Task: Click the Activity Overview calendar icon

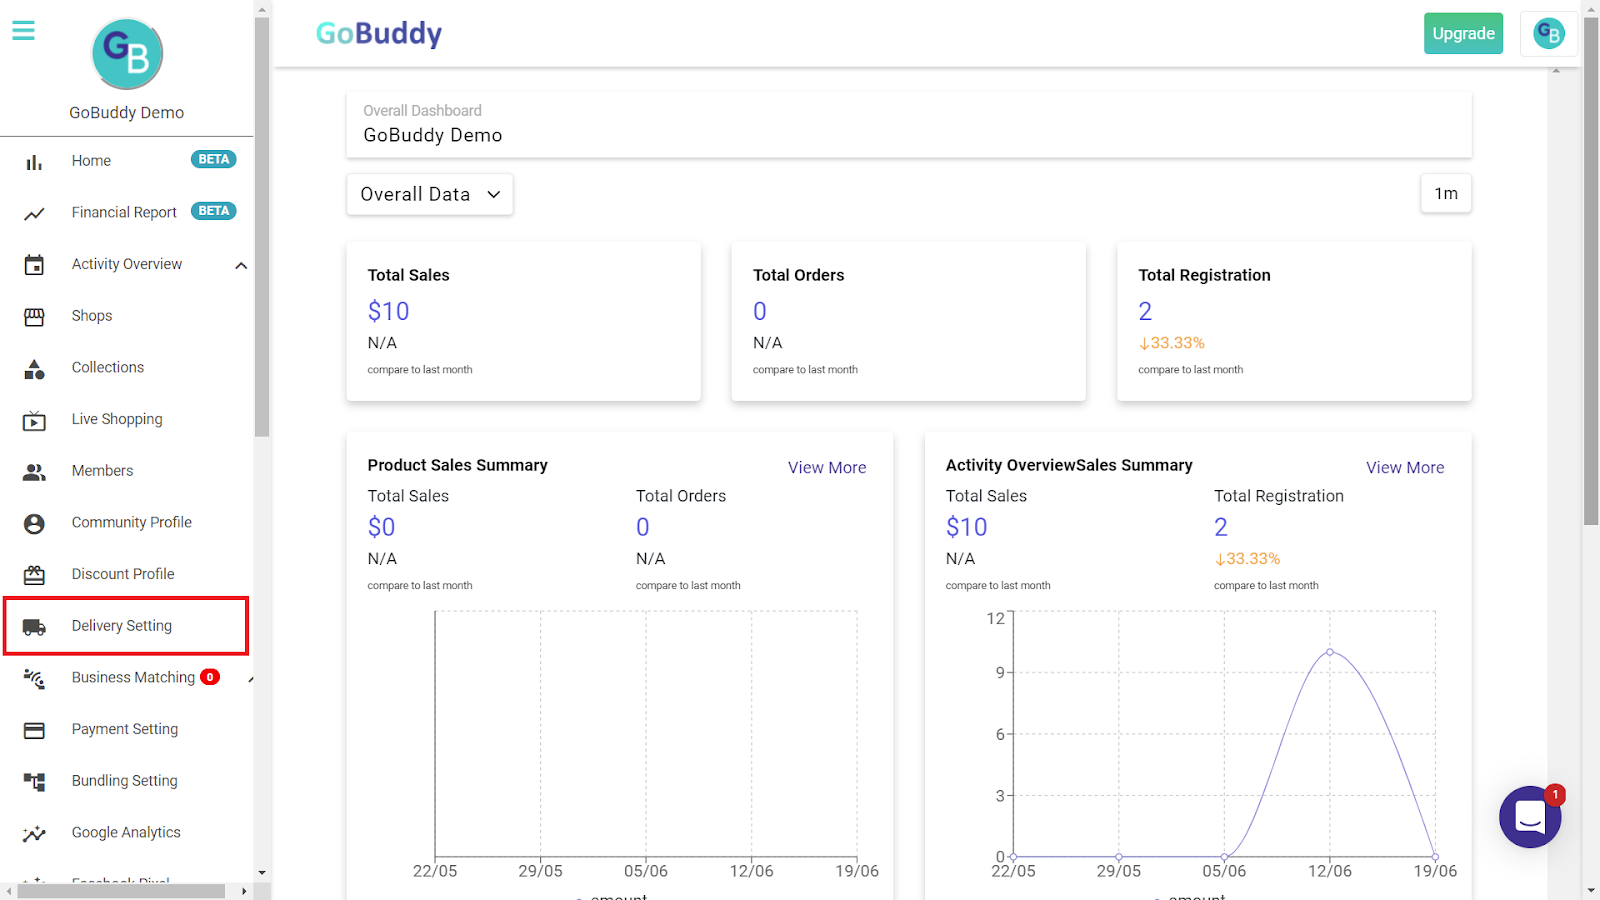Action: [34, 265]
